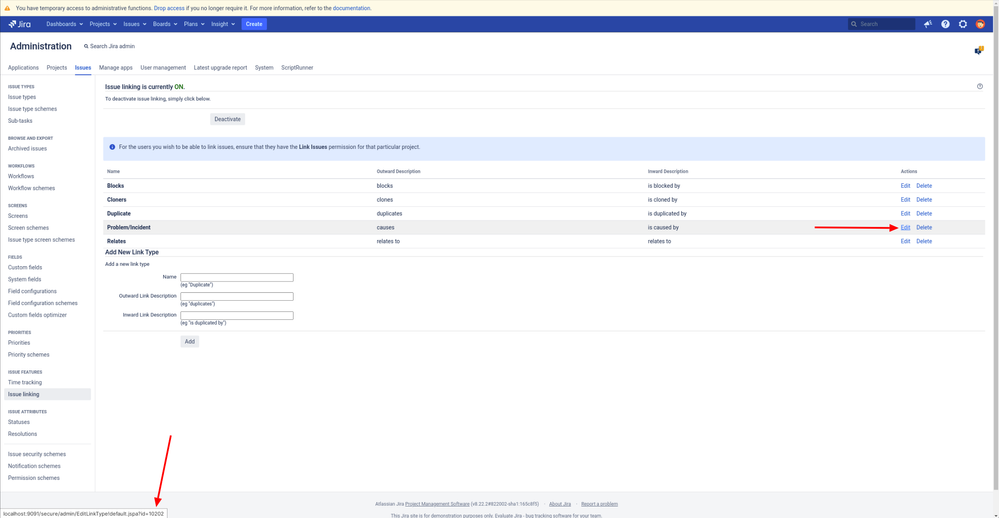Switch to the Manage apps tab
Screen dimensions: 999x518
pyautogui.click(x=115, y=68)
